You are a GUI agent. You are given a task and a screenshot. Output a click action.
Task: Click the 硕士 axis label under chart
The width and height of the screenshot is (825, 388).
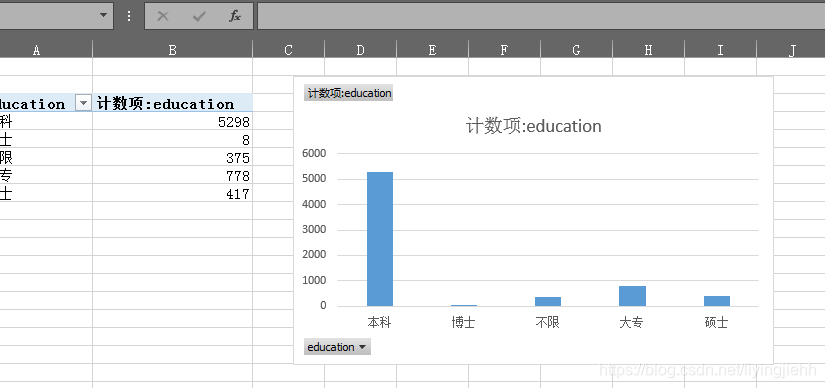pyautogui.click(x=716, y=322)
